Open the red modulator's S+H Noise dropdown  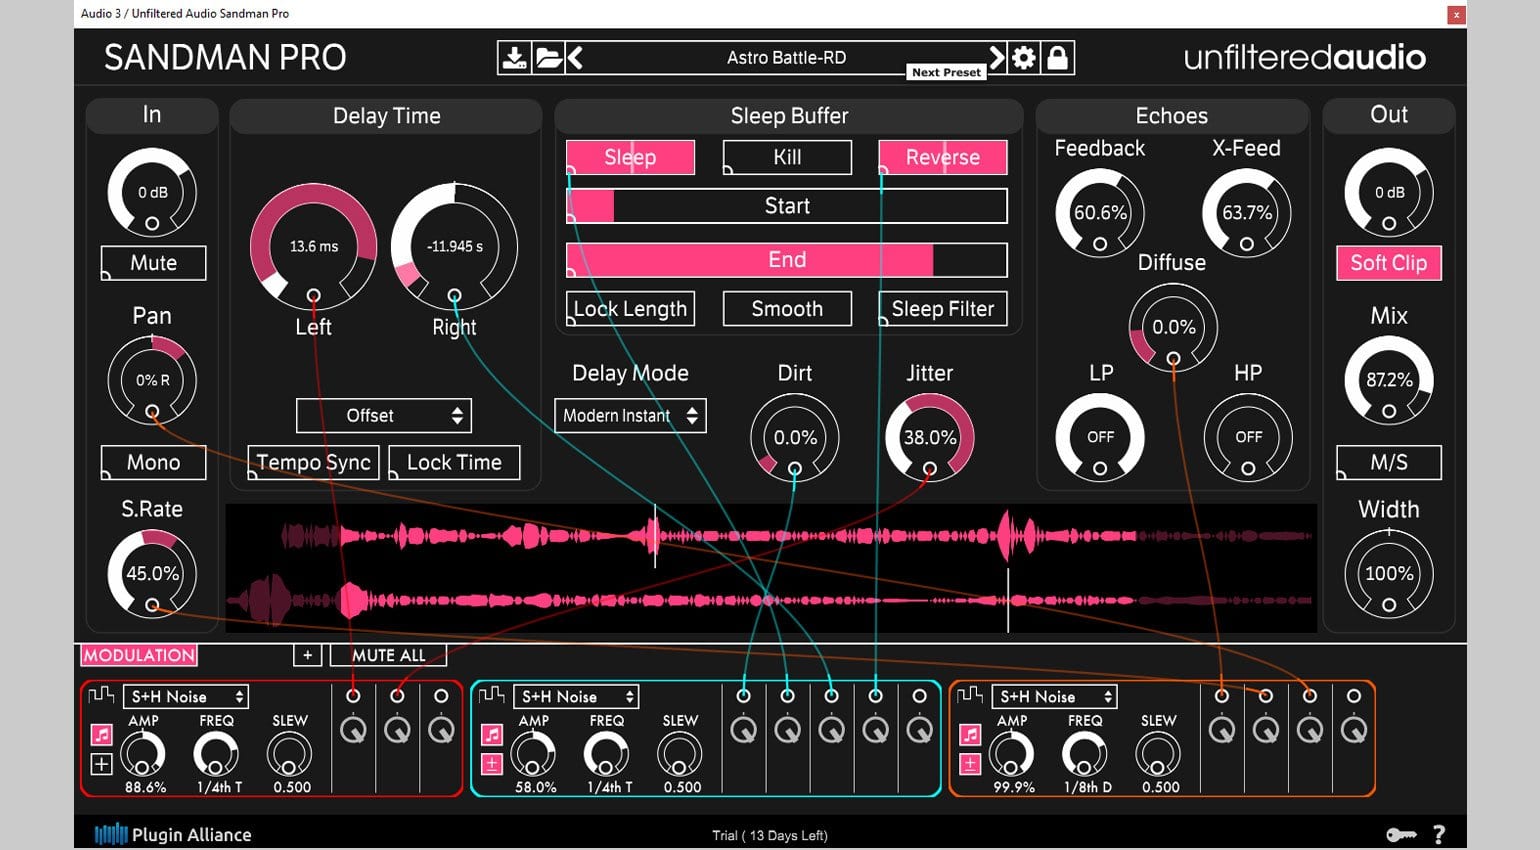tap(185, 696)
